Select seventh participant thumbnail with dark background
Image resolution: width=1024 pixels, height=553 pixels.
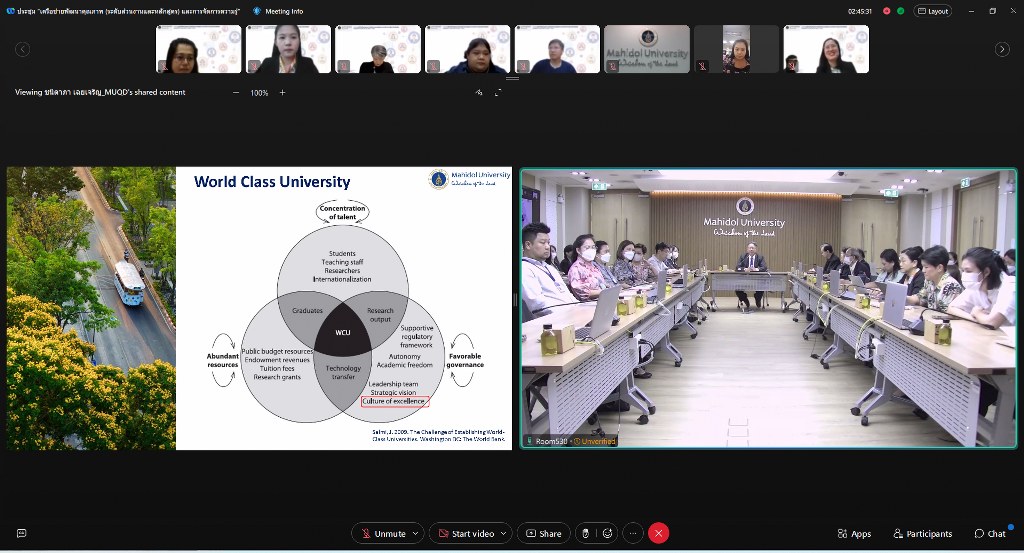coord(737,49)
